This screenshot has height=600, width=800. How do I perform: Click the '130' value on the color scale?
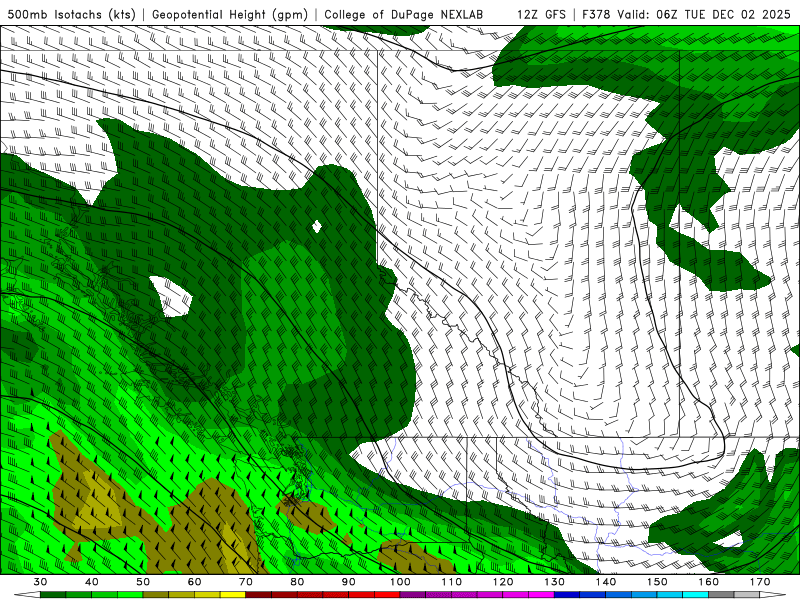[x=554, y=582]
